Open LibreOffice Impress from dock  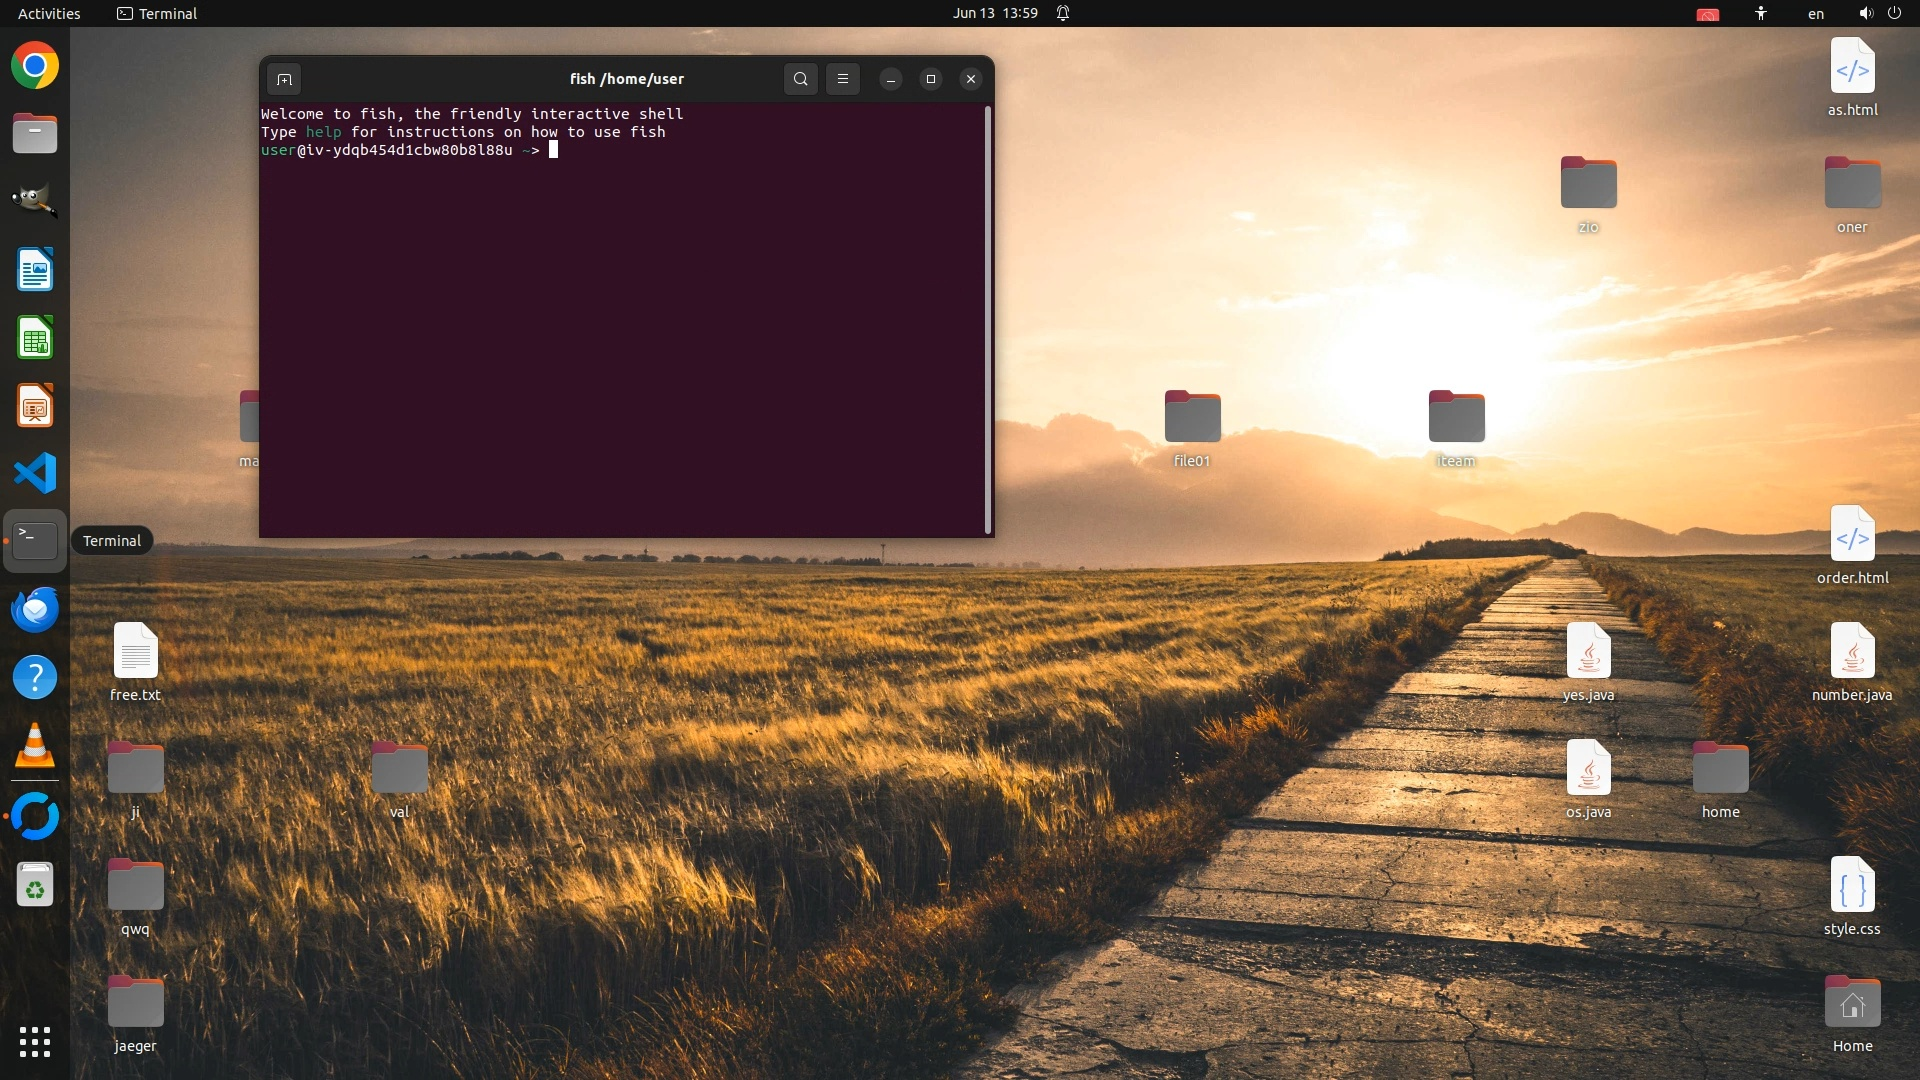35,406
